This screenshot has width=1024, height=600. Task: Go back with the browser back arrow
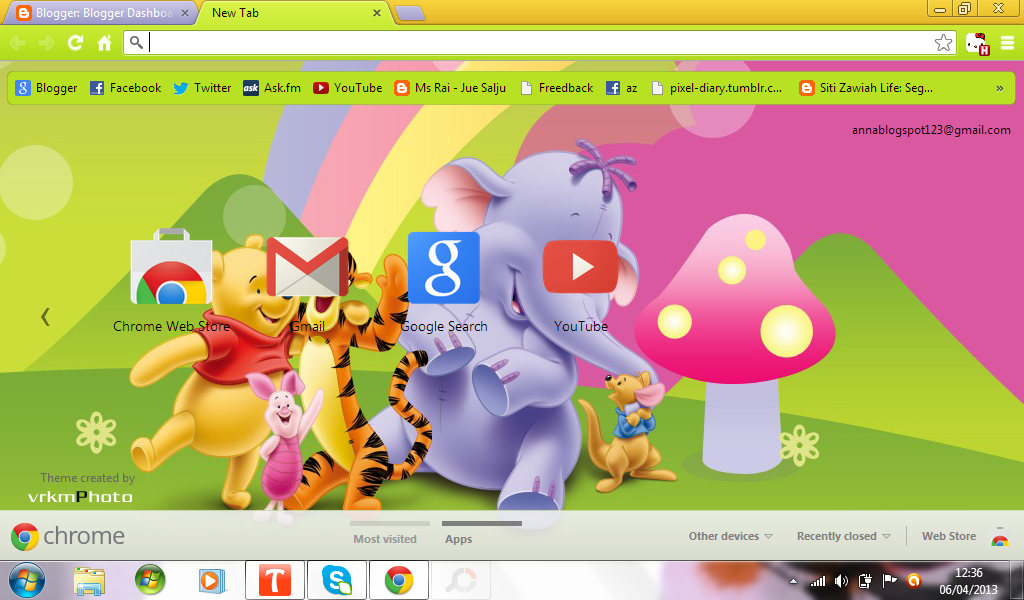18,43
